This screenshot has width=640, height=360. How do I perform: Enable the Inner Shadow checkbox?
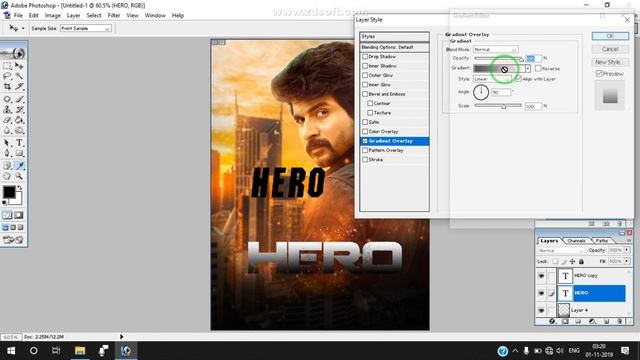(365, 66)
